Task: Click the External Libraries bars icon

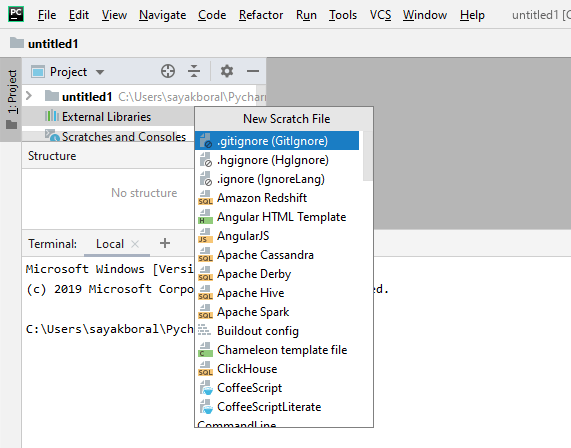Action: click(x=52, y=116)
